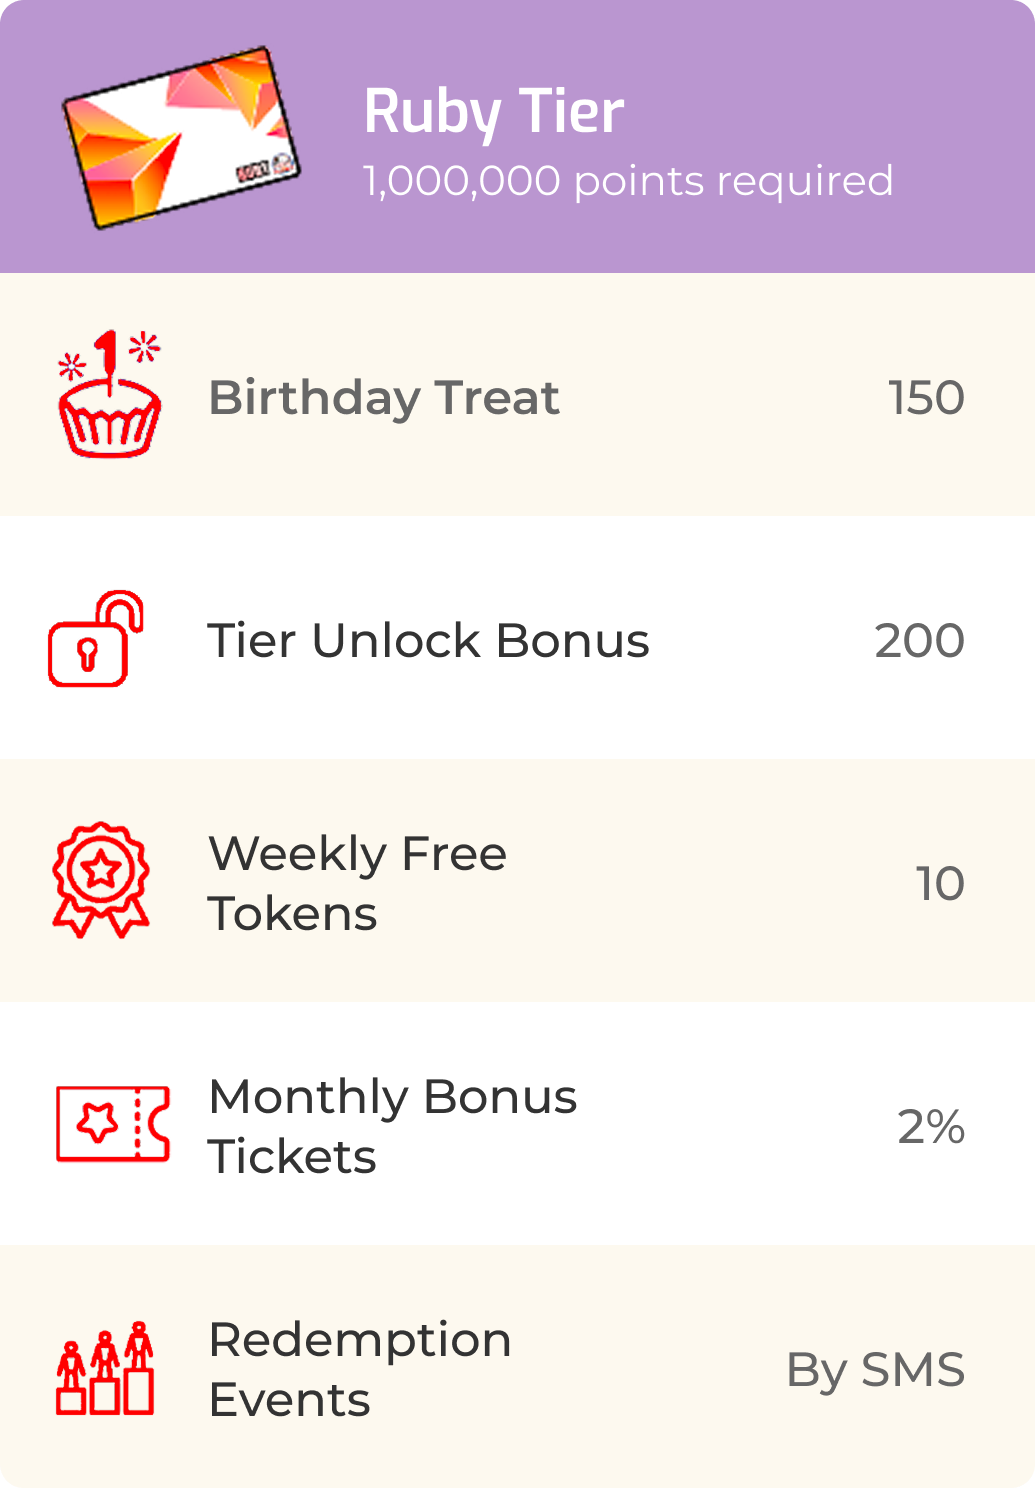Viewport: 1035px width, 1488px height.
Task: Click the Birthday Treat value 150
Action: pos(926,397)
